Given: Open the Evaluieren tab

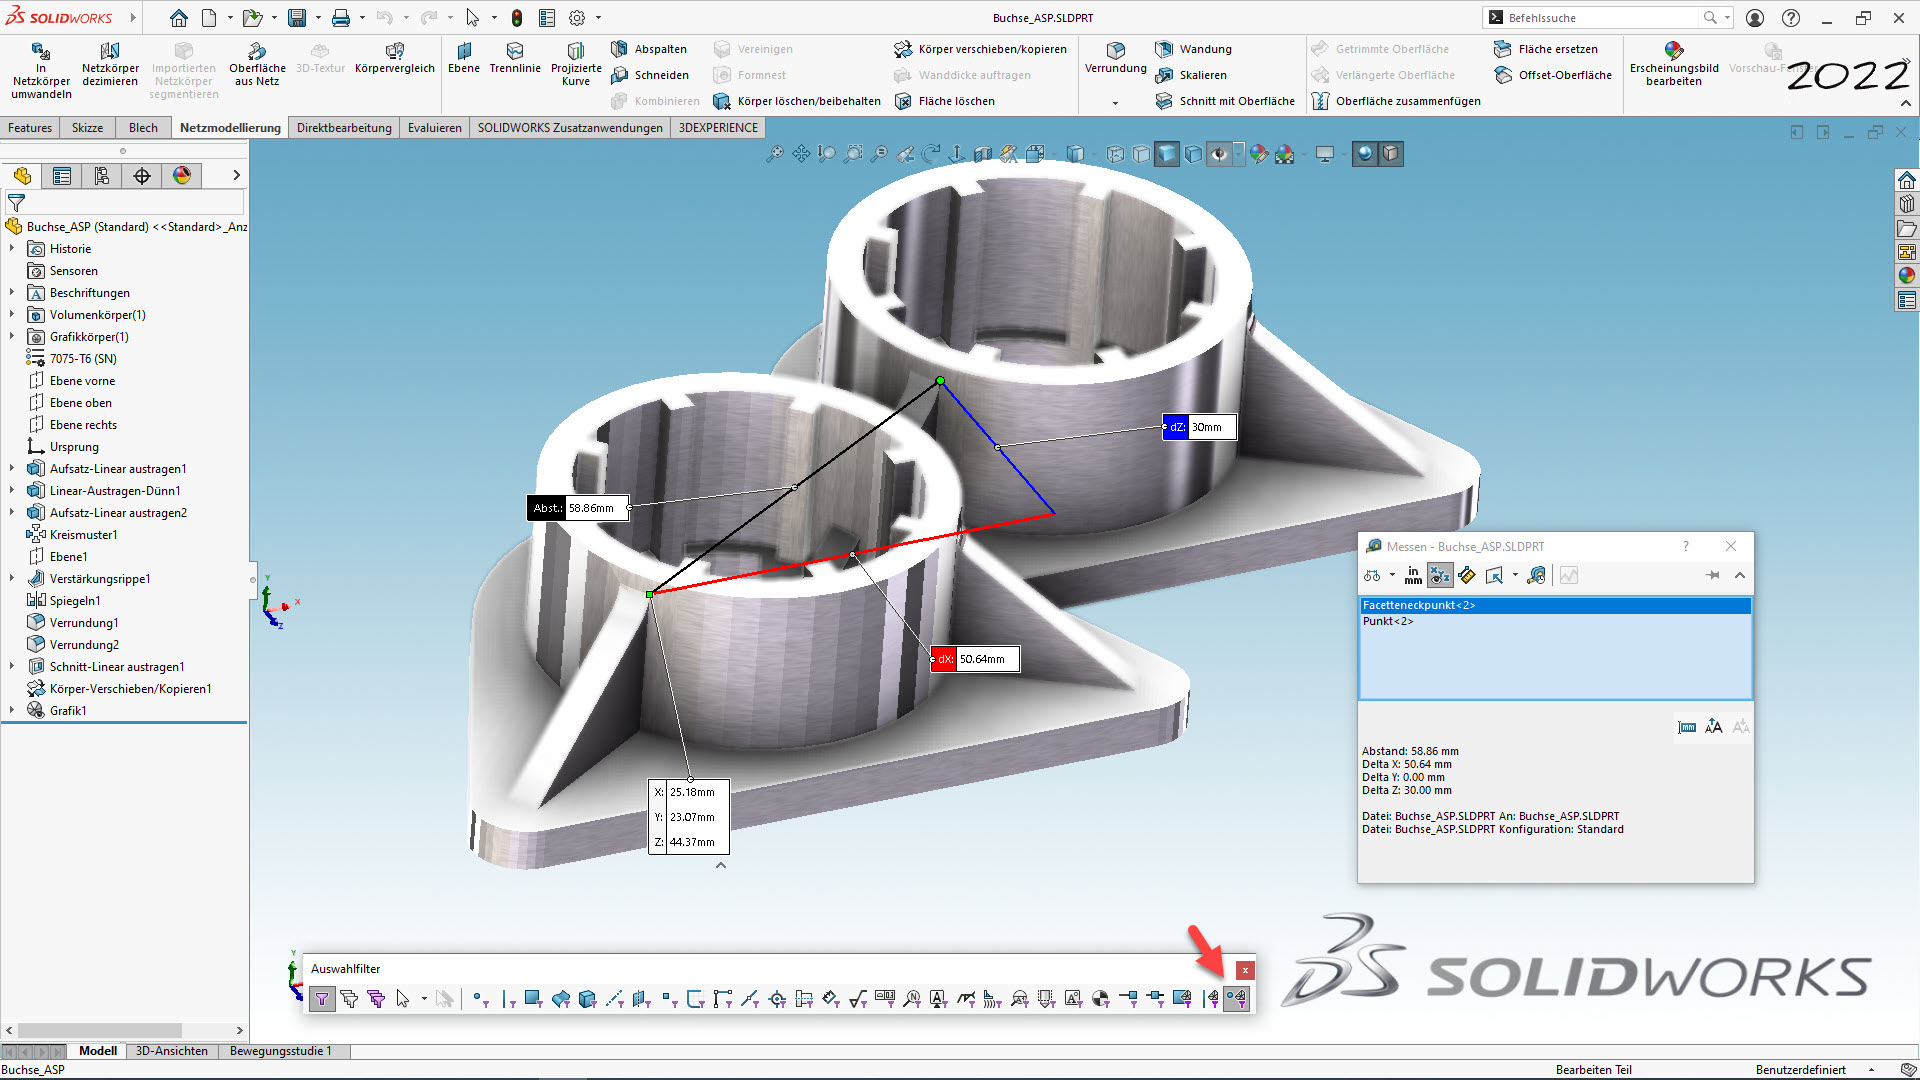Looking at the screenshot, I should coord(435,127).
